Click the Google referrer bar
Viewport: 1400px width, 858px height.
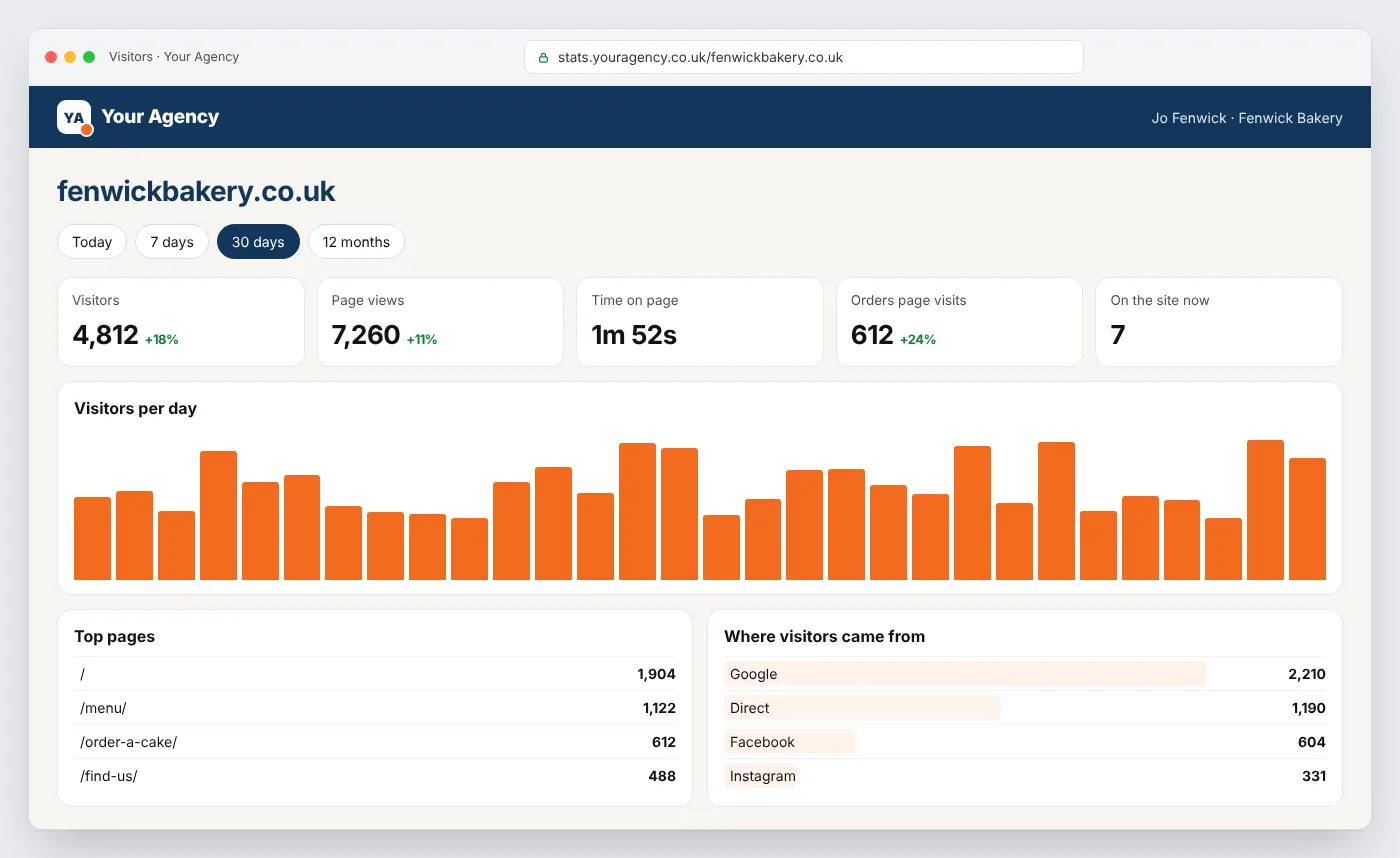(x=965, y=674)
